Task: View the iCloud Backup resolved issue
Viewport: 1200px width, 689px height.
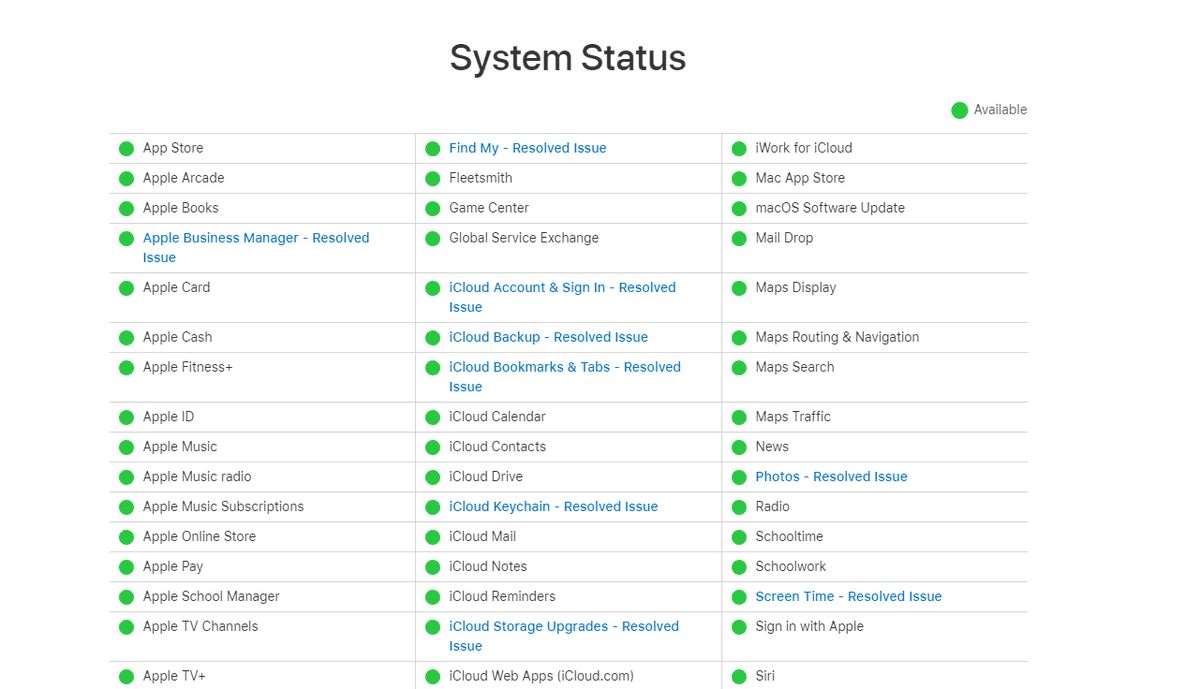Action: click(x=548, y=337)
